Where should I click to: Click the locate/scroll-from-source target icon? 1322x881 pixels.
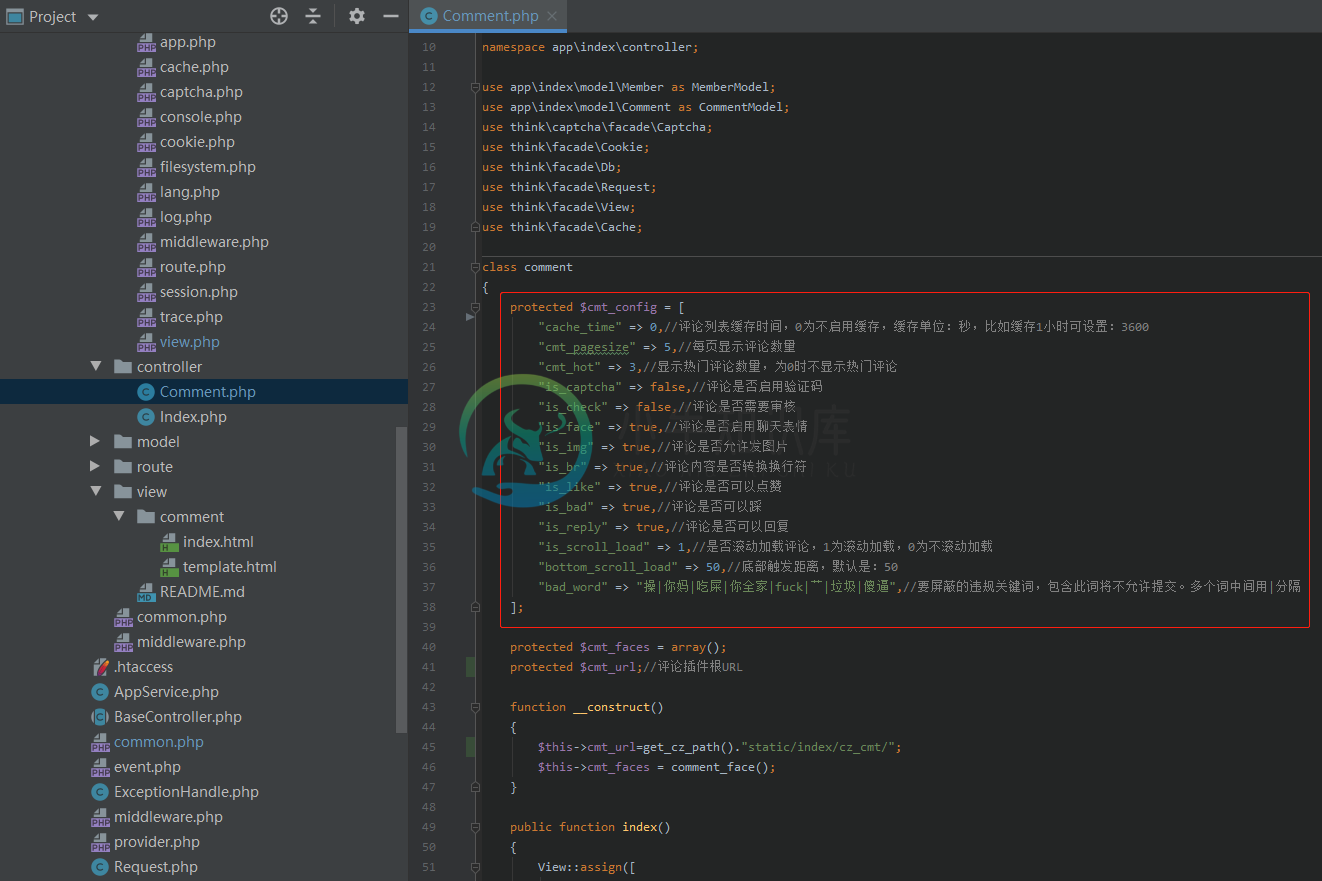(x=279, y=16)
